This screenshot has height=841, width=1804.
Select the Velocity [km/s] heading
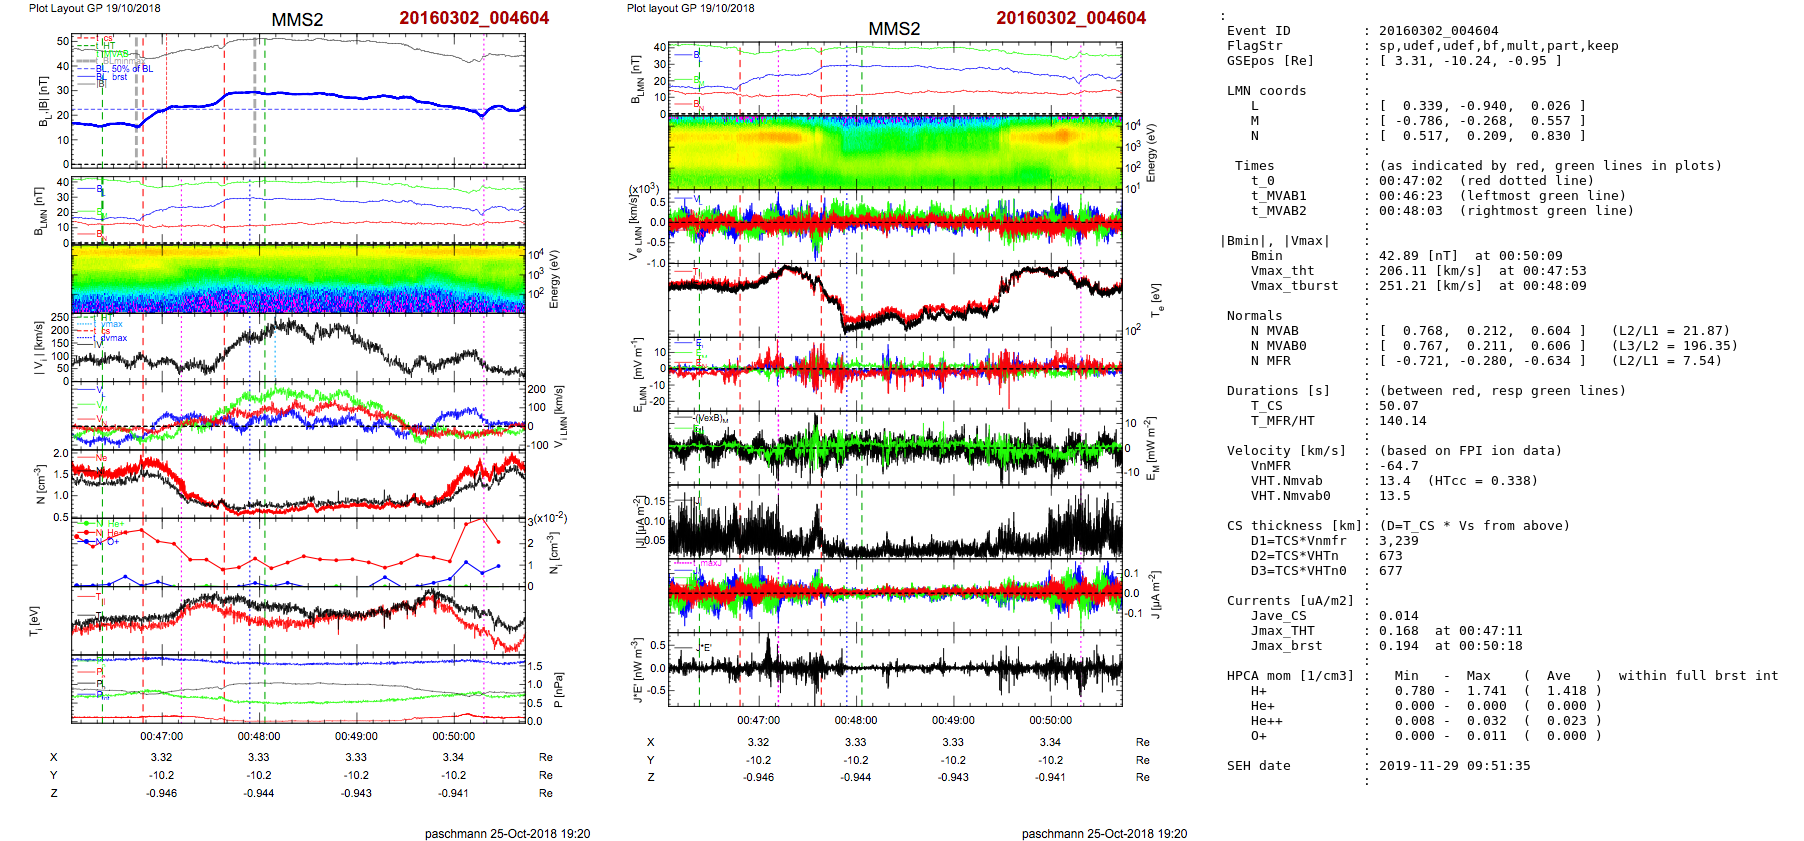[x=1286, y=451]
